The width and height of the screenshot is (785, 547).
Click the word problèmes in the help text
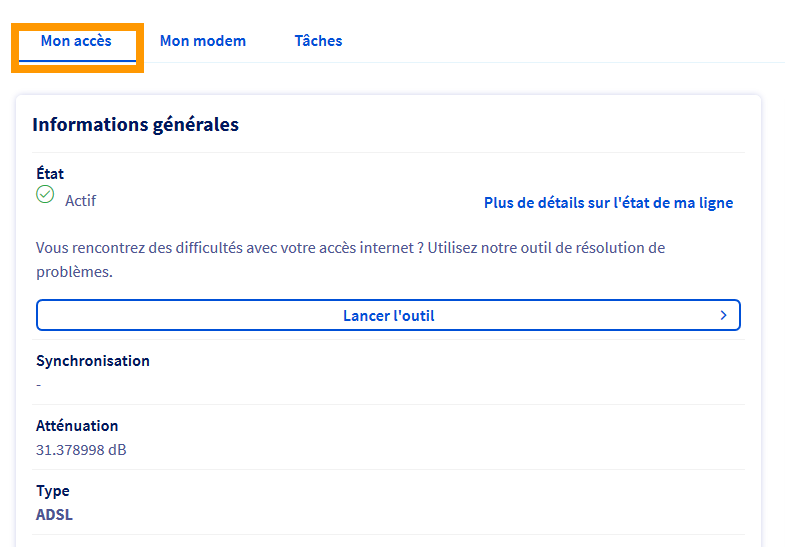(72, 272)
